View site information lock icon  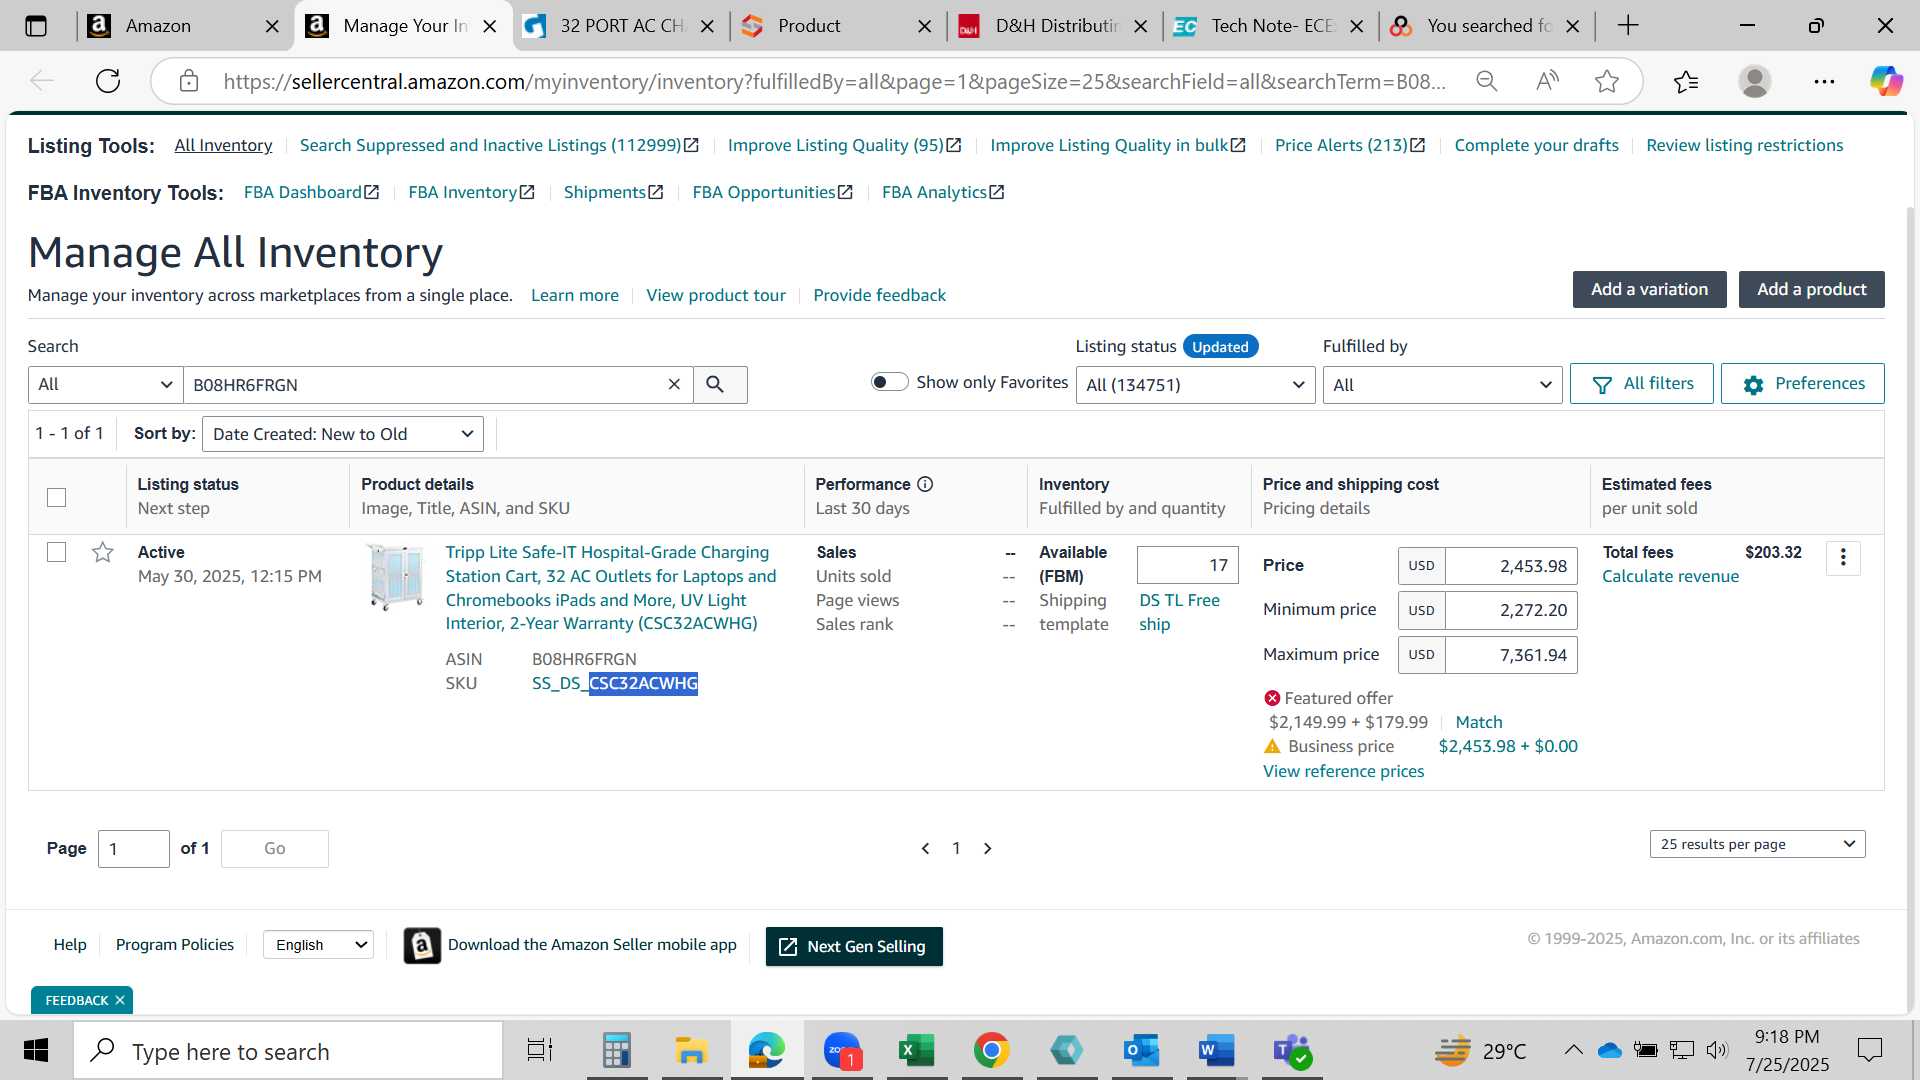(x=189, y=81)
